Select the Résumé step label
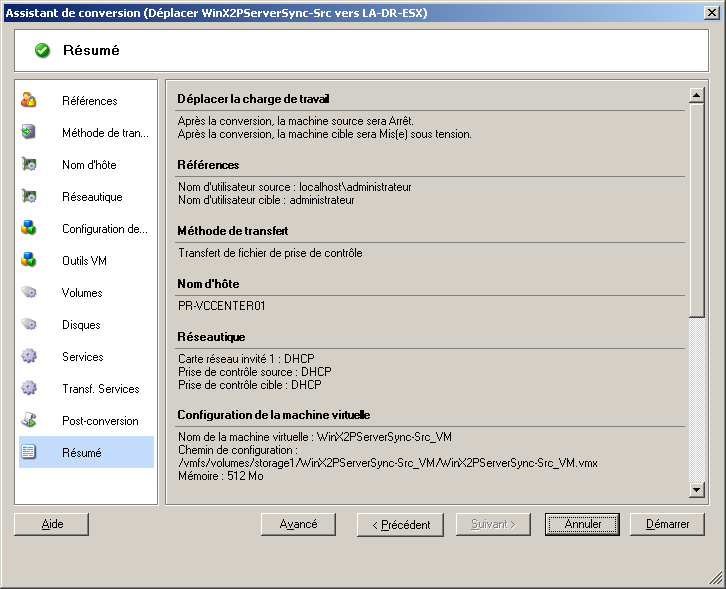The width and height of the screenshot is (726, 589). coord(81,452)
